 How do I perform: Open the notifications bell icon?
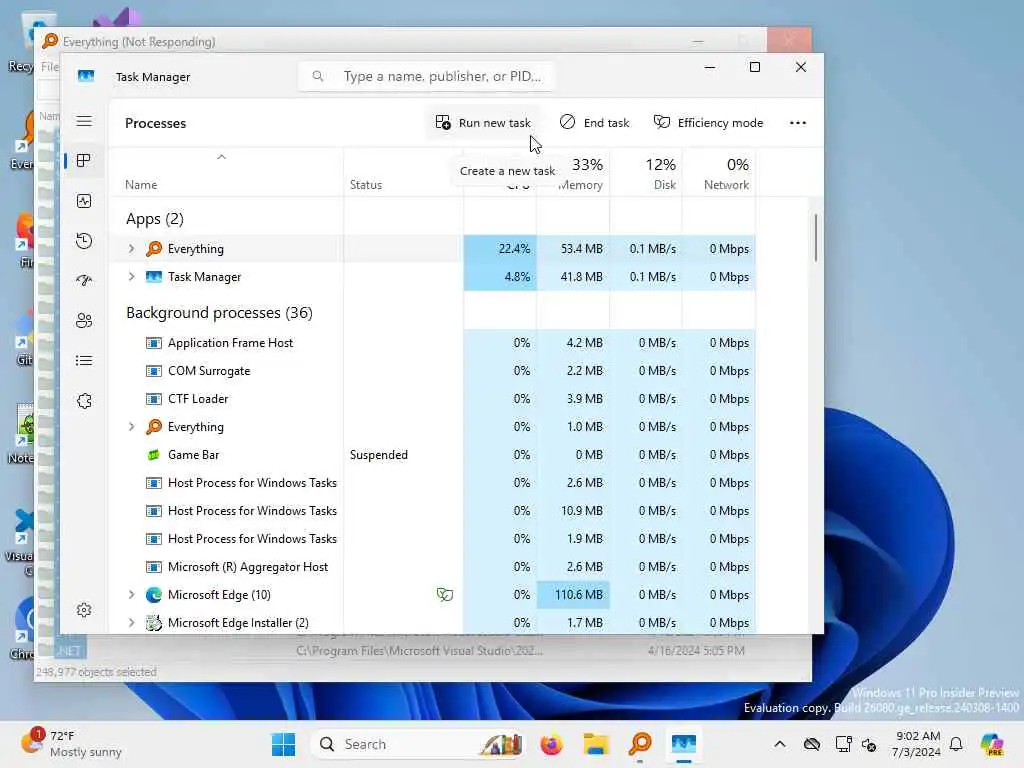(x=956, y=744)
